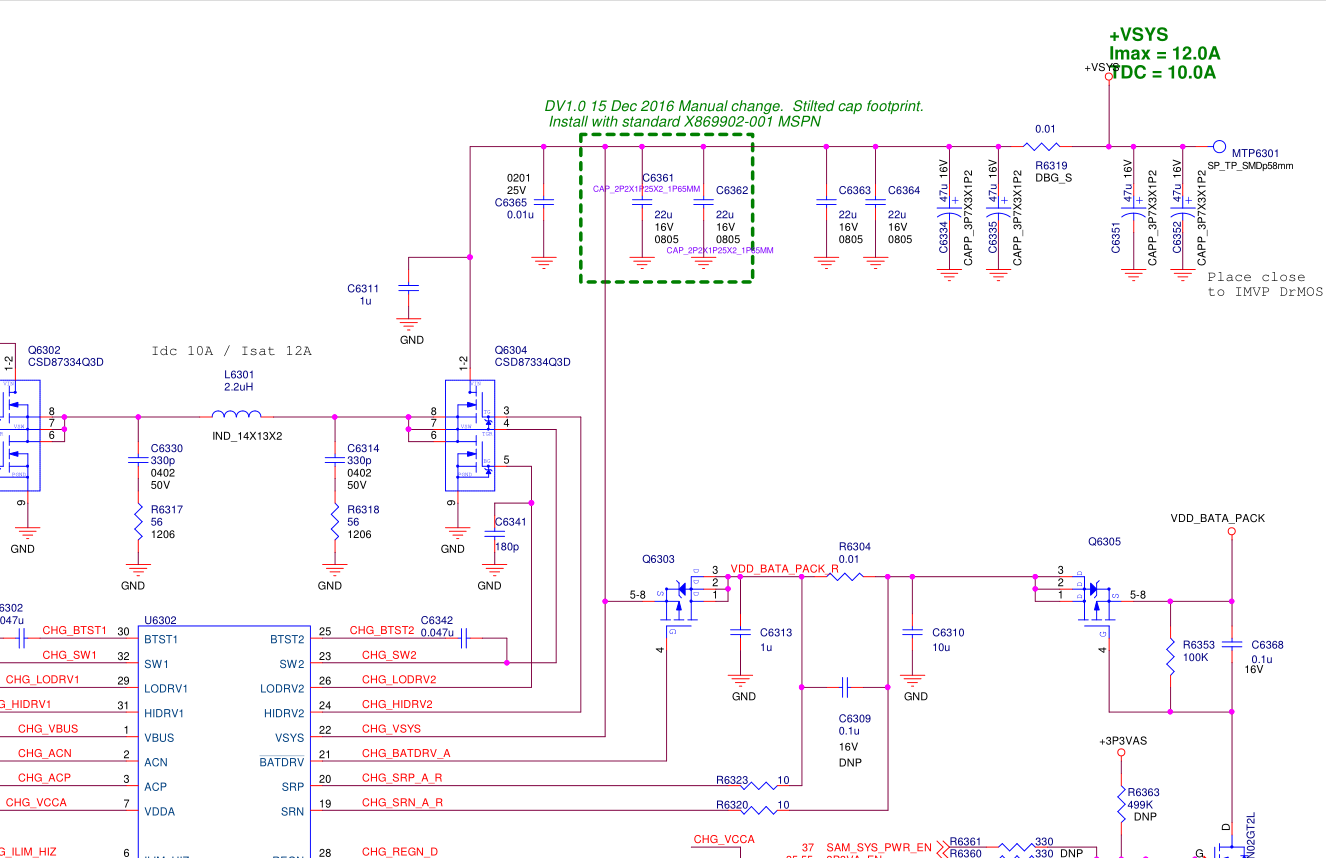Click net label CHG_SRN_A_R

pyautogui.click(x=402, y=803)
